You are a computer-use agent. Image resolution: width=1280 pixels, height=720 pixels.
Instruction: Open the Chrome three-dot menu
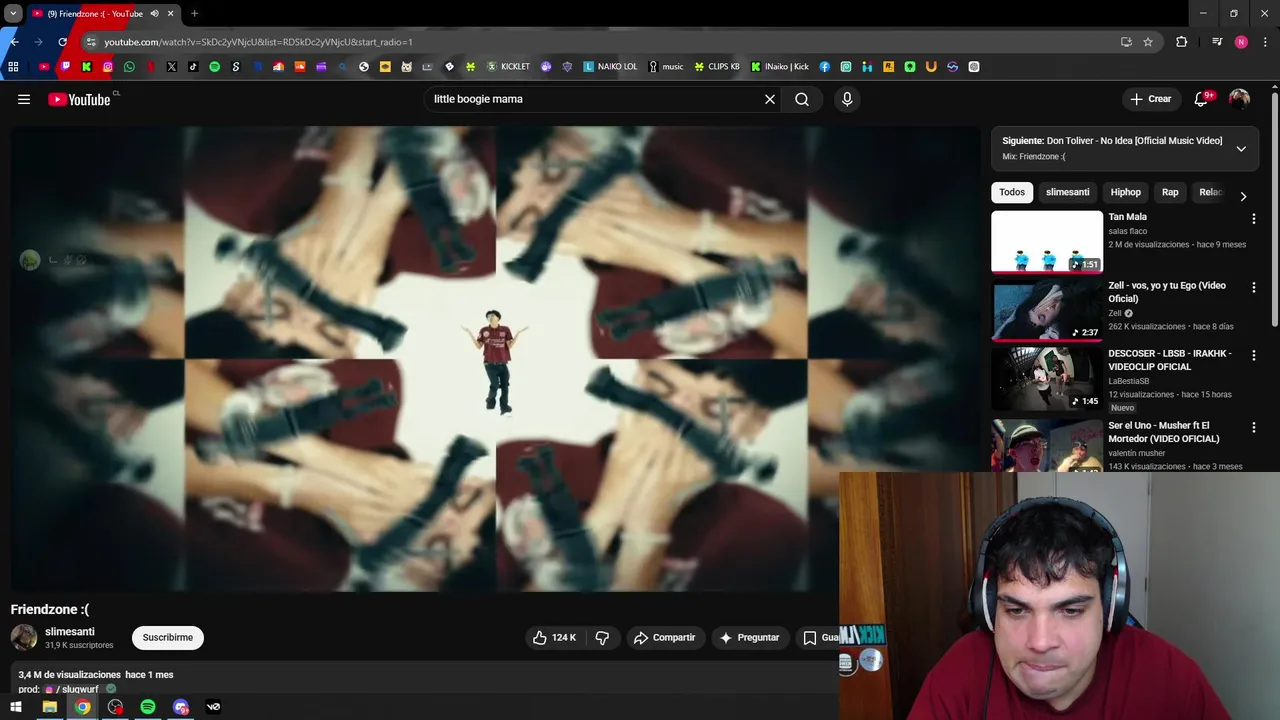point(1264,42)
